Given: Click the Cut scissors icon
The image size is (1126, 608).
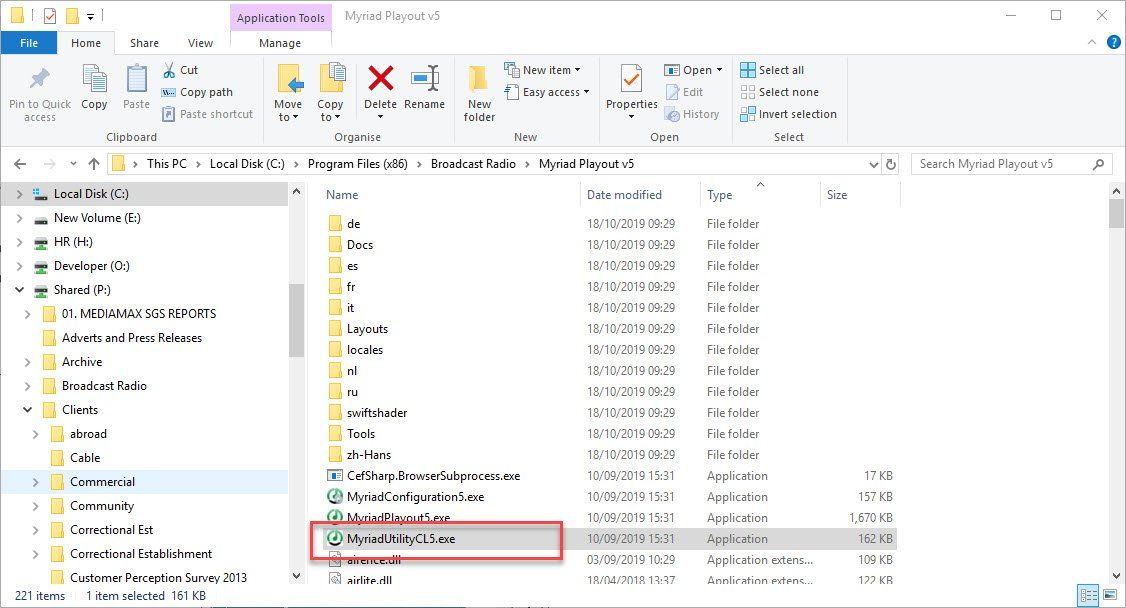Looking at the screenshot, I should pyautogui.click(x=169, y=70).
